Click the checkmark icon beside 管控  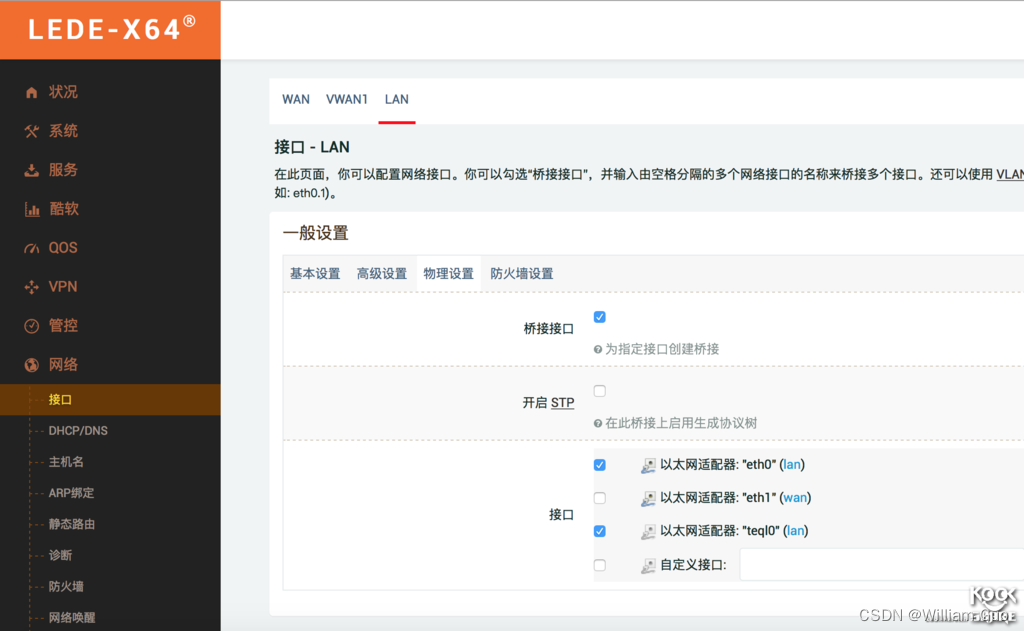coord(32,326)
